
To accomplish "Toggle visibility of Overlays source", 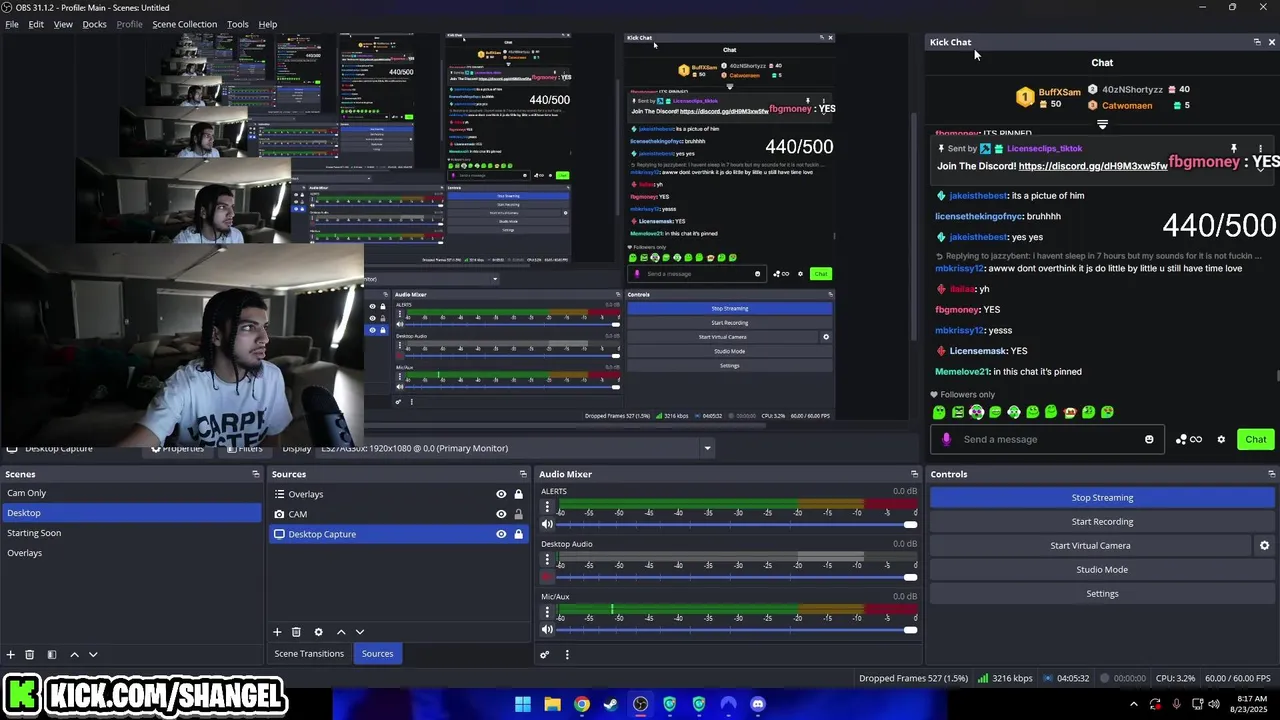I will 501,494.
